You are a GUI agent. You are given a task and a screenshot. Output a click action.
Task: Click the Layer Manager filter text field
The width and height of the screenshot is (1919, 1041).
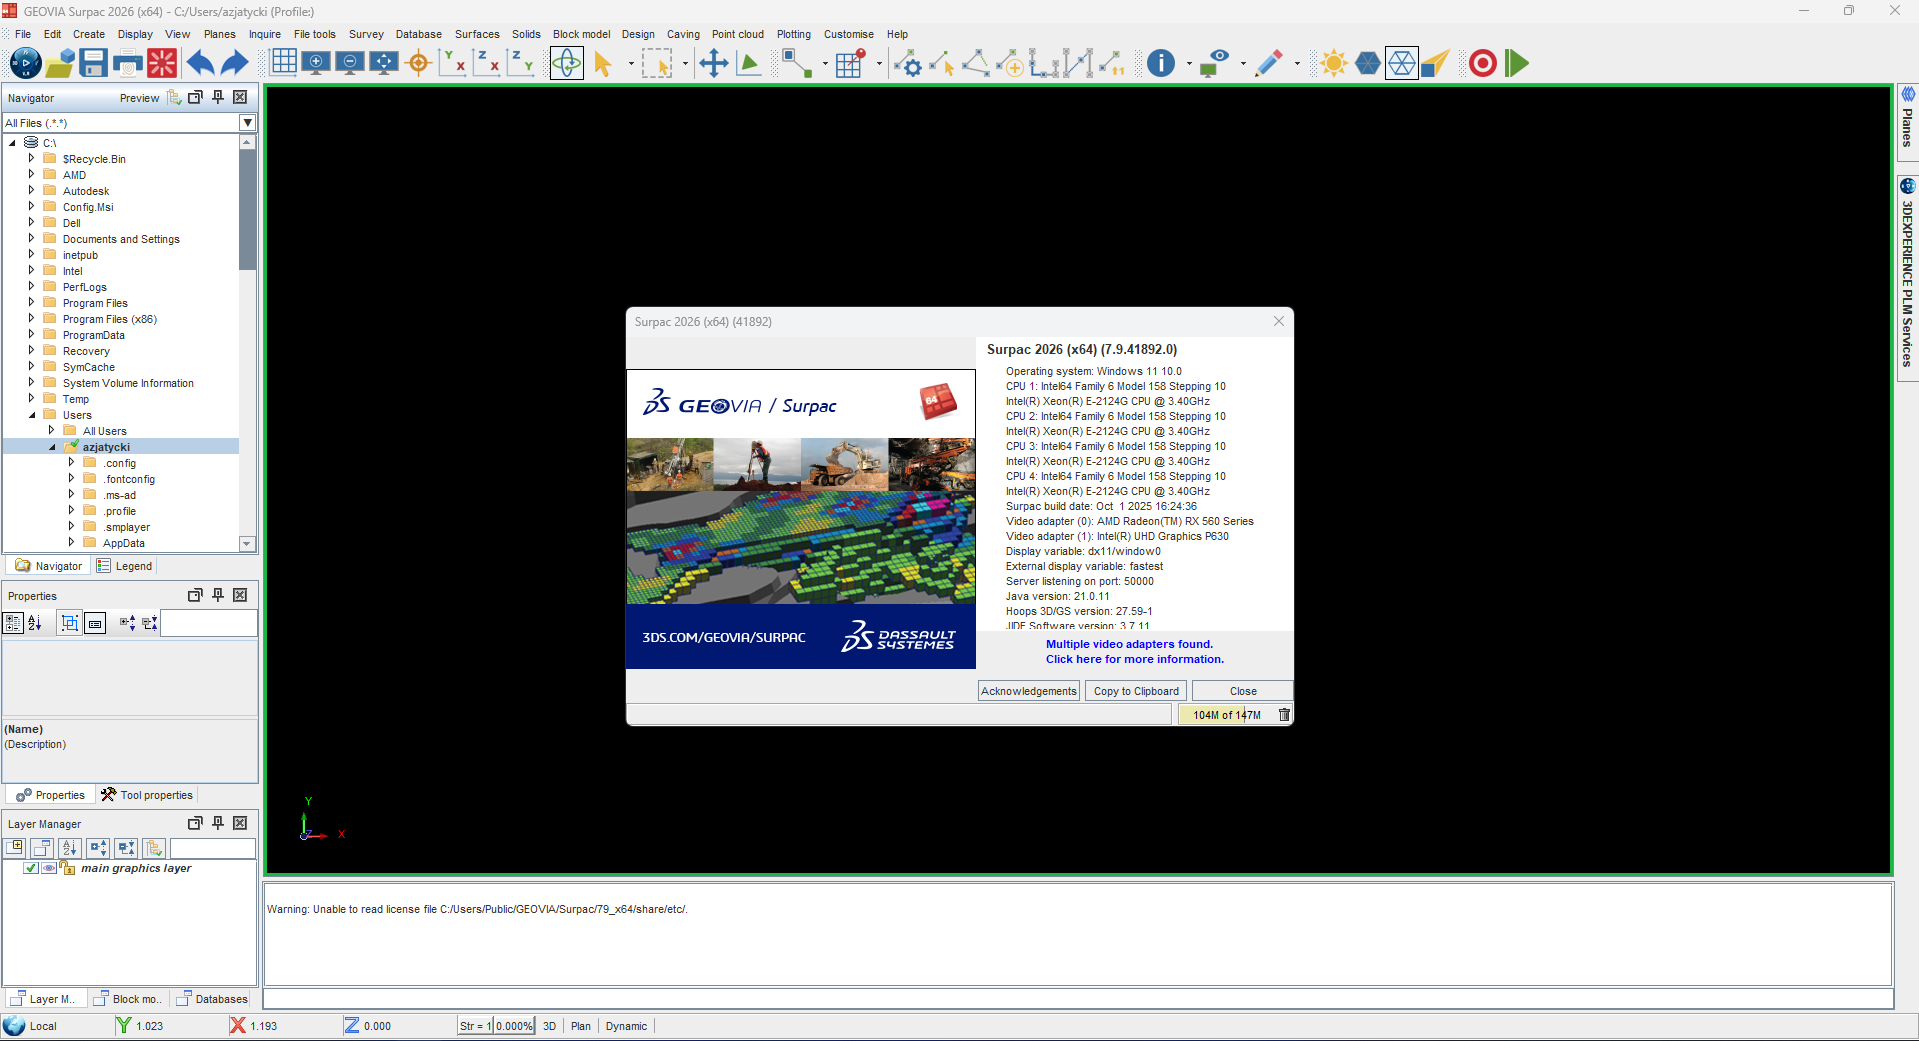coord(212,848)
